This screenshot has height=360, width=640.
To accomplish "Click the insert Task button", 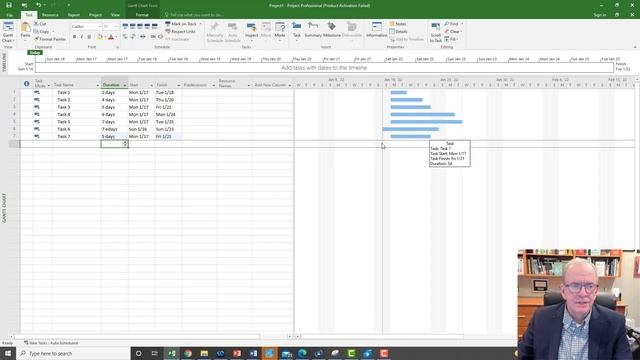I will tap(297, 30).
